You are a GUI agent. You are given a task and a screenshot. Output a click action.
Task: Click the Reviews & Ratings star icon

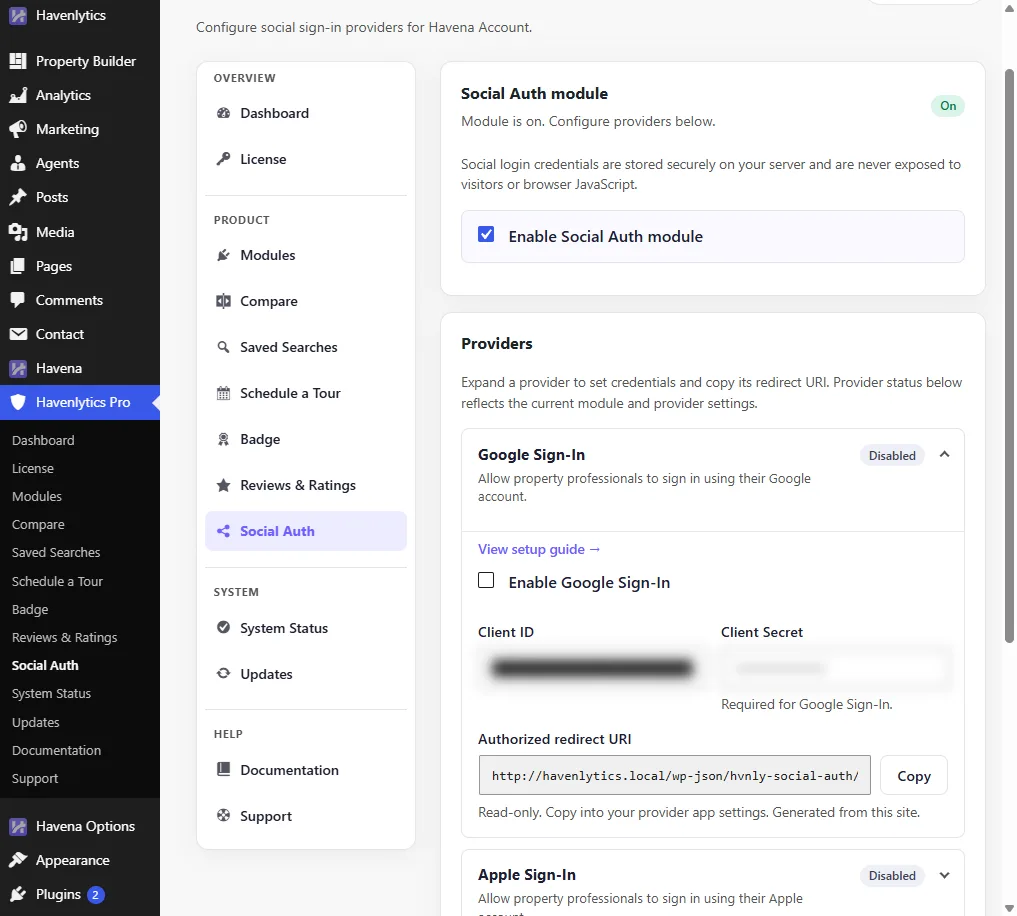click(x=223, y=485)
